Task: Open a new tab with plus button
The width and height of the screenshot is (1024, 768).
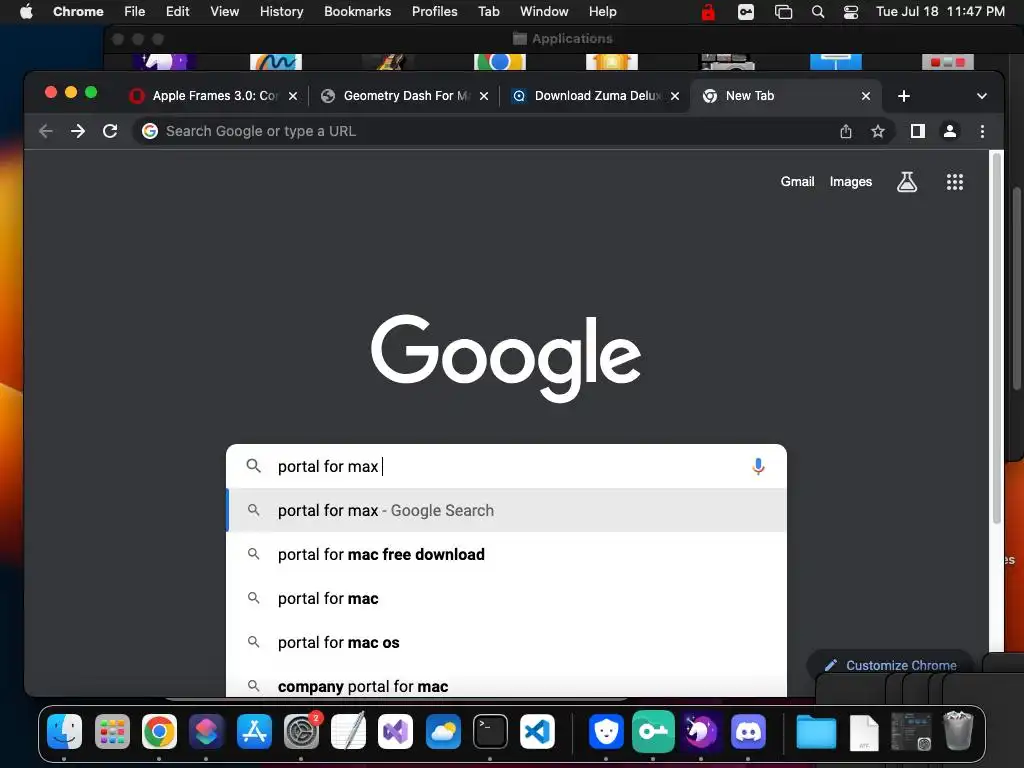Action: click(x=904, y=96)
